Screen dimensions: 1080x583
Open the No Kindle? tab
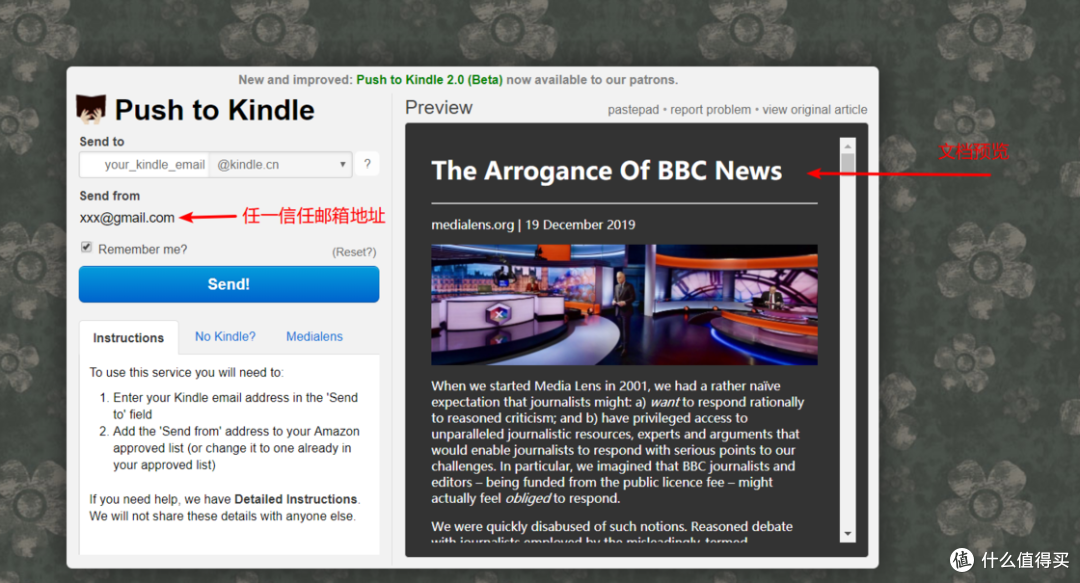225,336
